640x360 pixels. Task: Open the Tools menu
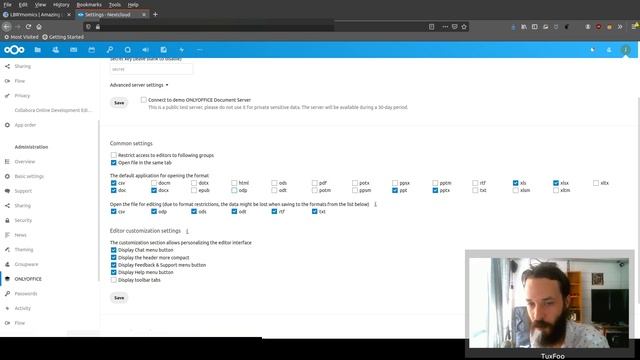115,4
